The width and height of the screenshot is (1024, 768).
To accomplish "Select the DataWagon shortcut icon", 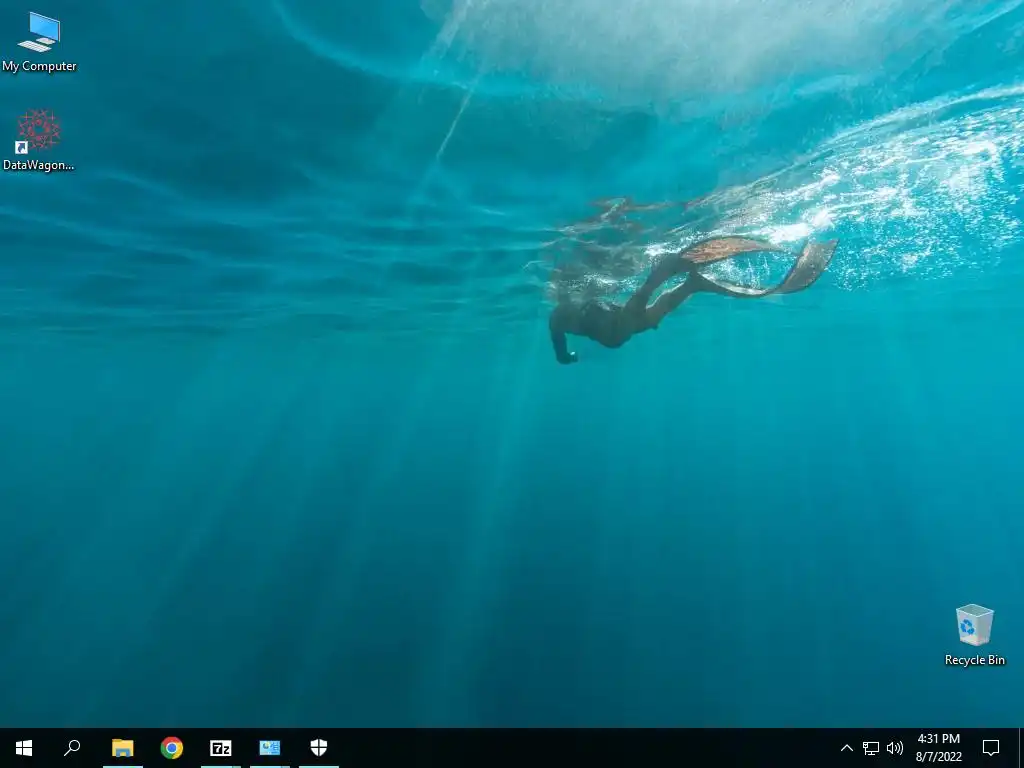I will pos(39,140).
